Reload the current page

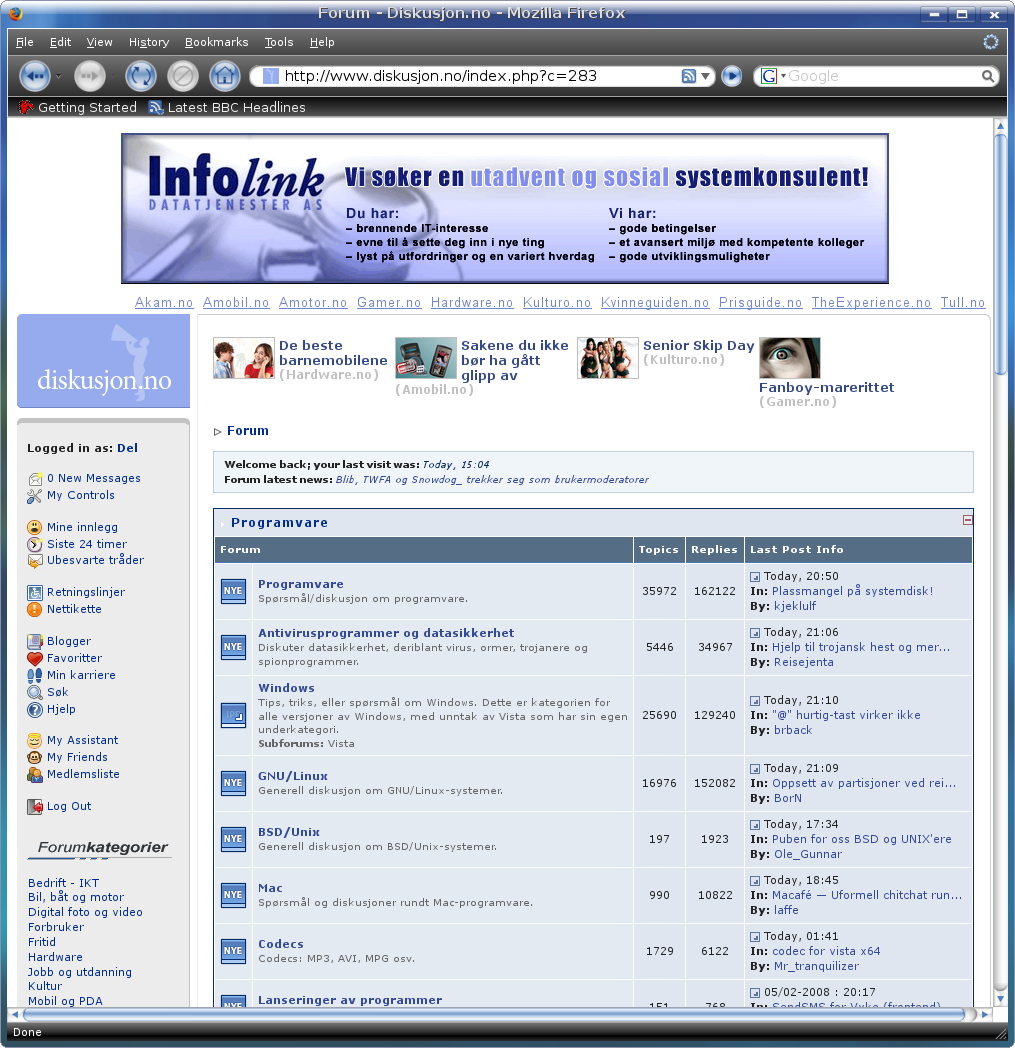point(140,76)
